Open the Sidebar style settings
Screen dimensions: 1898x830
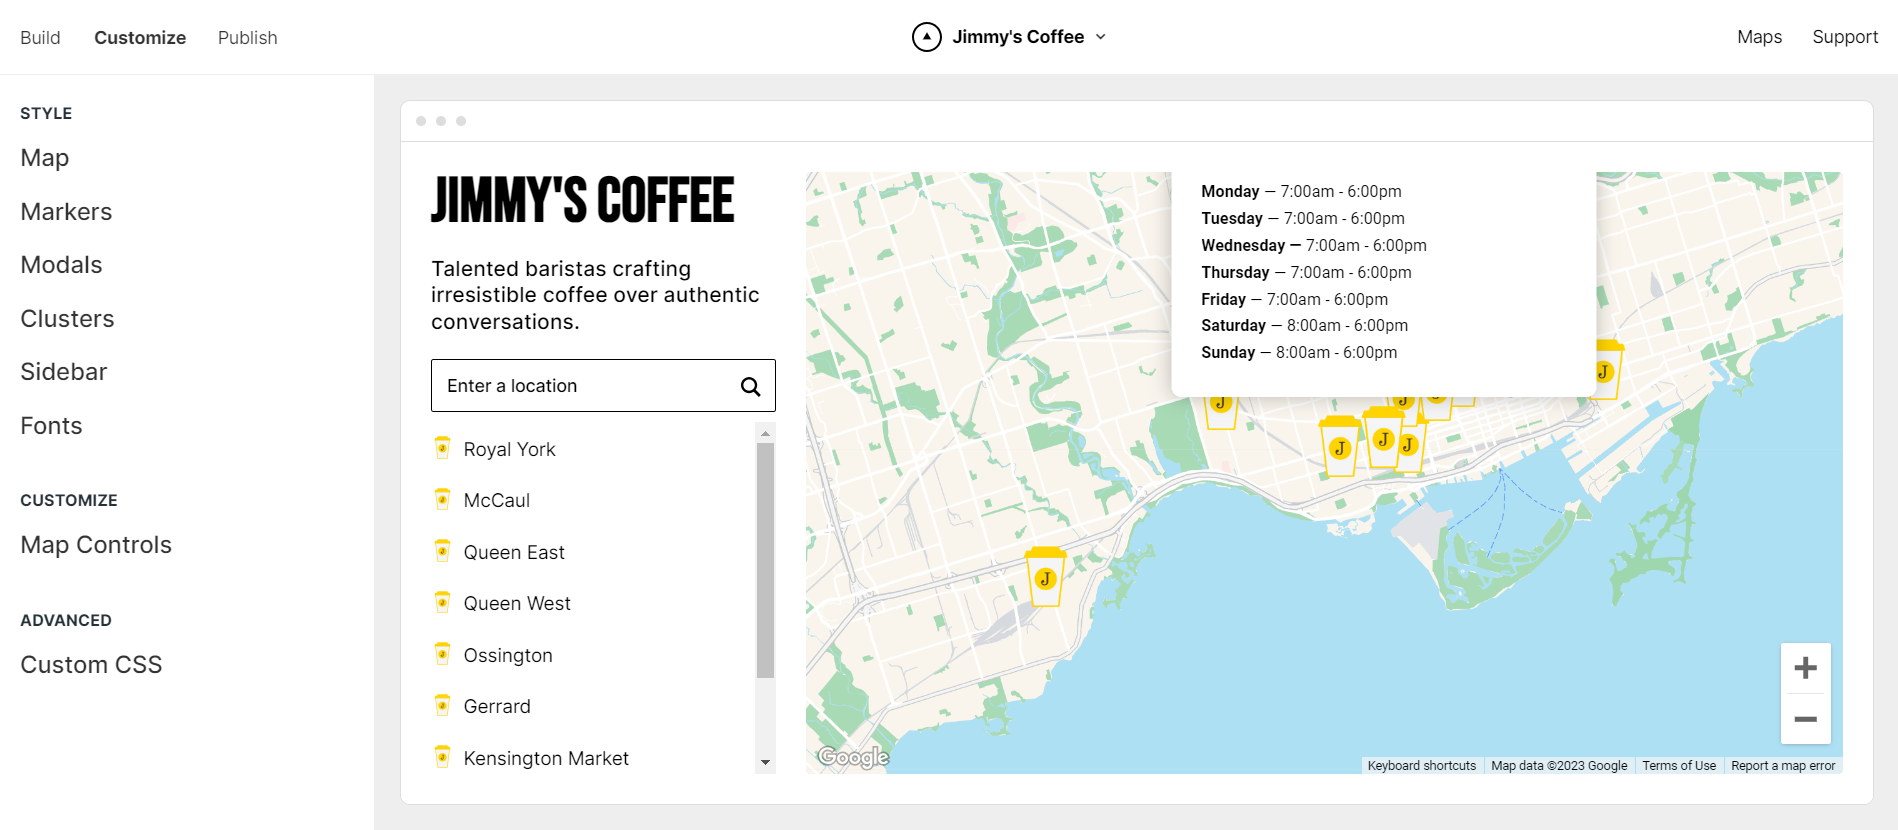point(64,372)
